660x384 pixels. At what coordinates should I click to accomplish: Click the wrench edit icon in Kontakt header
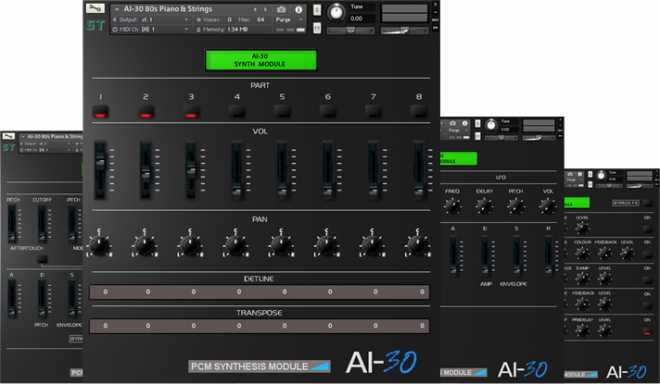[x=95, y=8]
